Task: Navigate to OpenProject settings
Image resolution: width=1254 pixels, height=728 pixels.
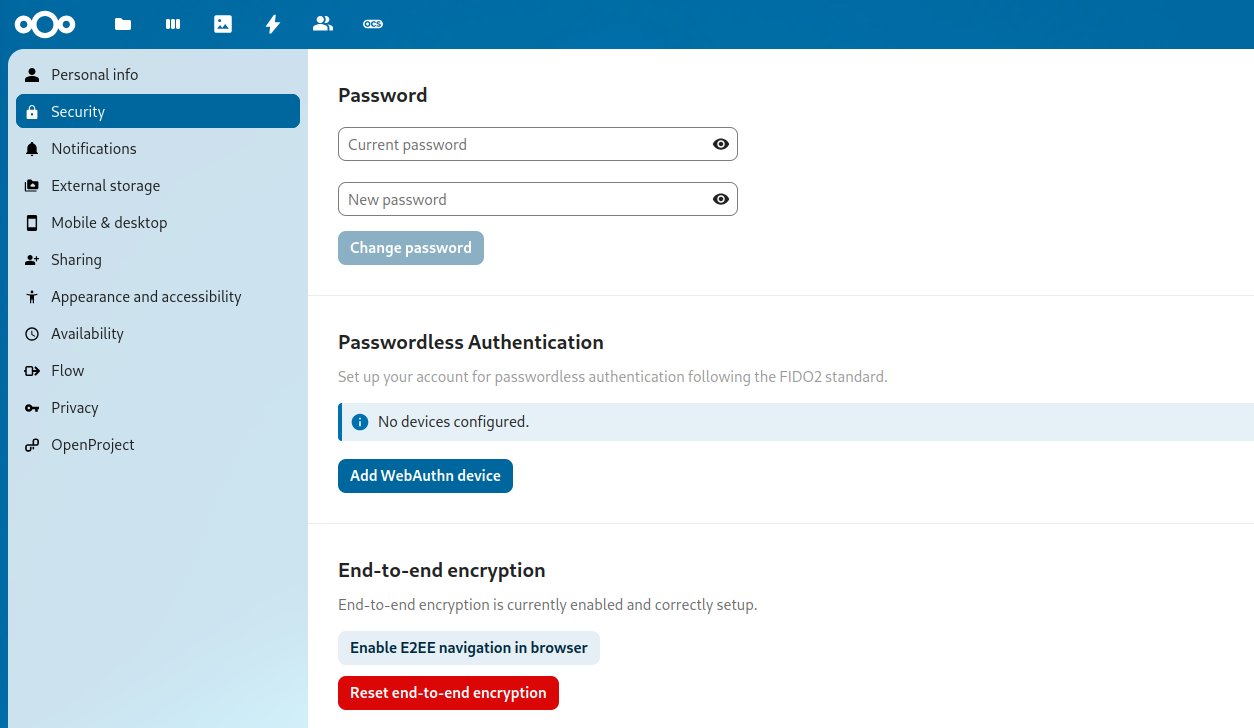Action: pyautogui.click(x=93, y=445)
